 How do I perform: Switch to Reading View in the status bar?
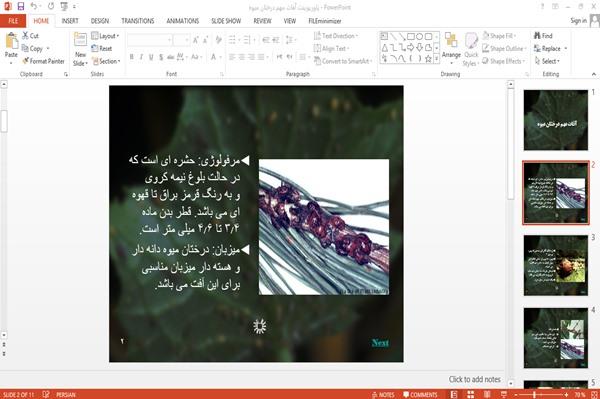[487, 394]
